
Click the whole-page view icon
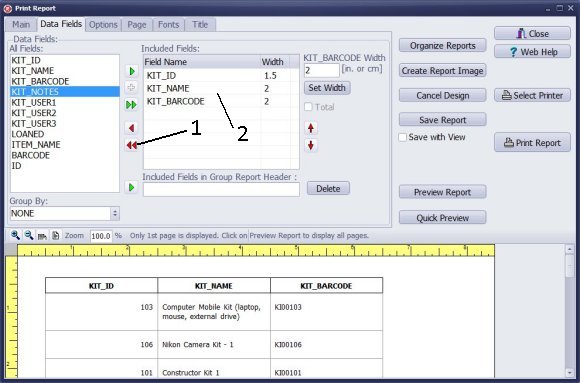pyautogui.click(x=55, y=235)
